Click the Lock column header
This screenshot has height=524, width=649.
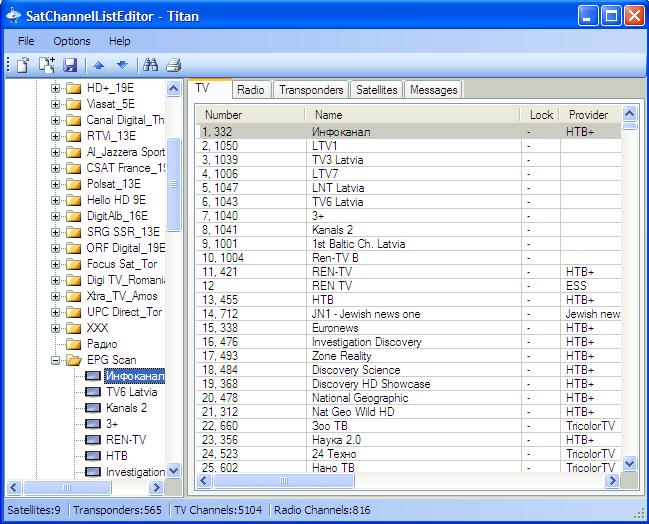click(x=540, y=115)
